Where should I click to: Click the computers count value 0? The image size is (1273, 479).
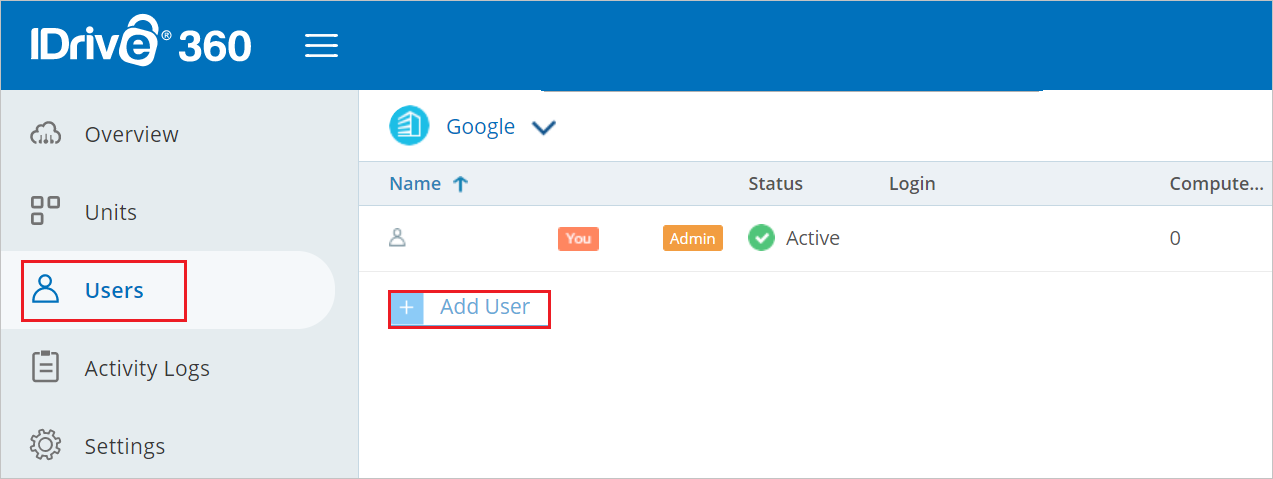pos(1175,238)
